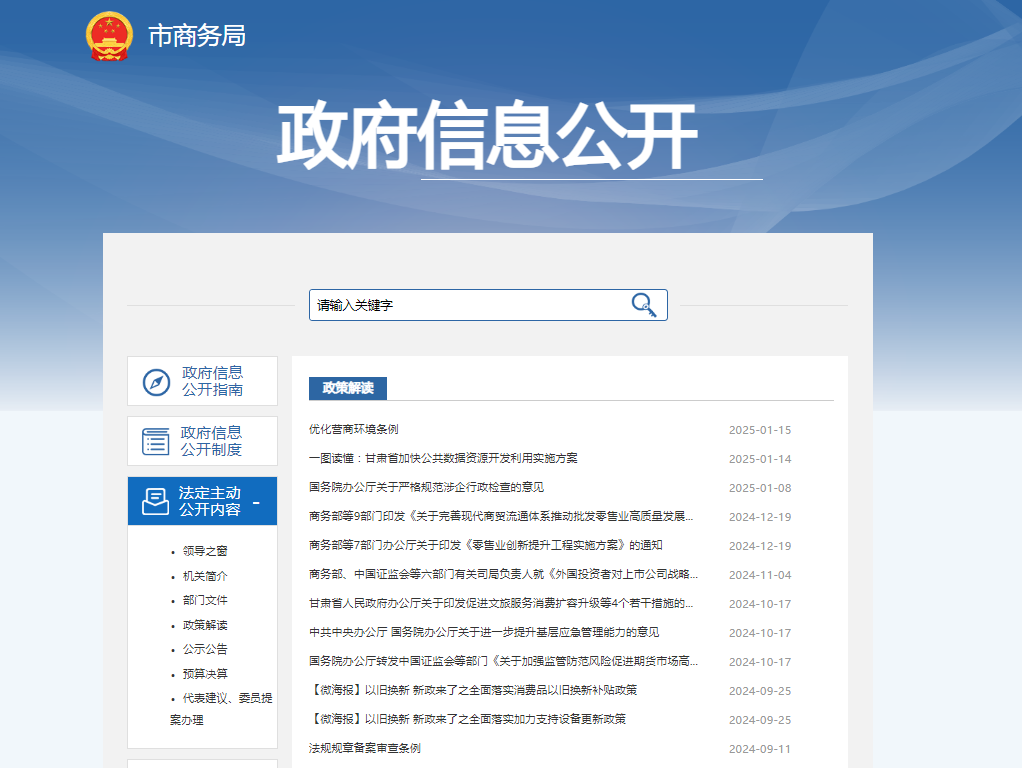Open 一图读懂 甘肃省公共数据资源 article
Image resolution: width=1022 pixels, height=768 pixels.
pyautogui.click(x=443, y=459)
